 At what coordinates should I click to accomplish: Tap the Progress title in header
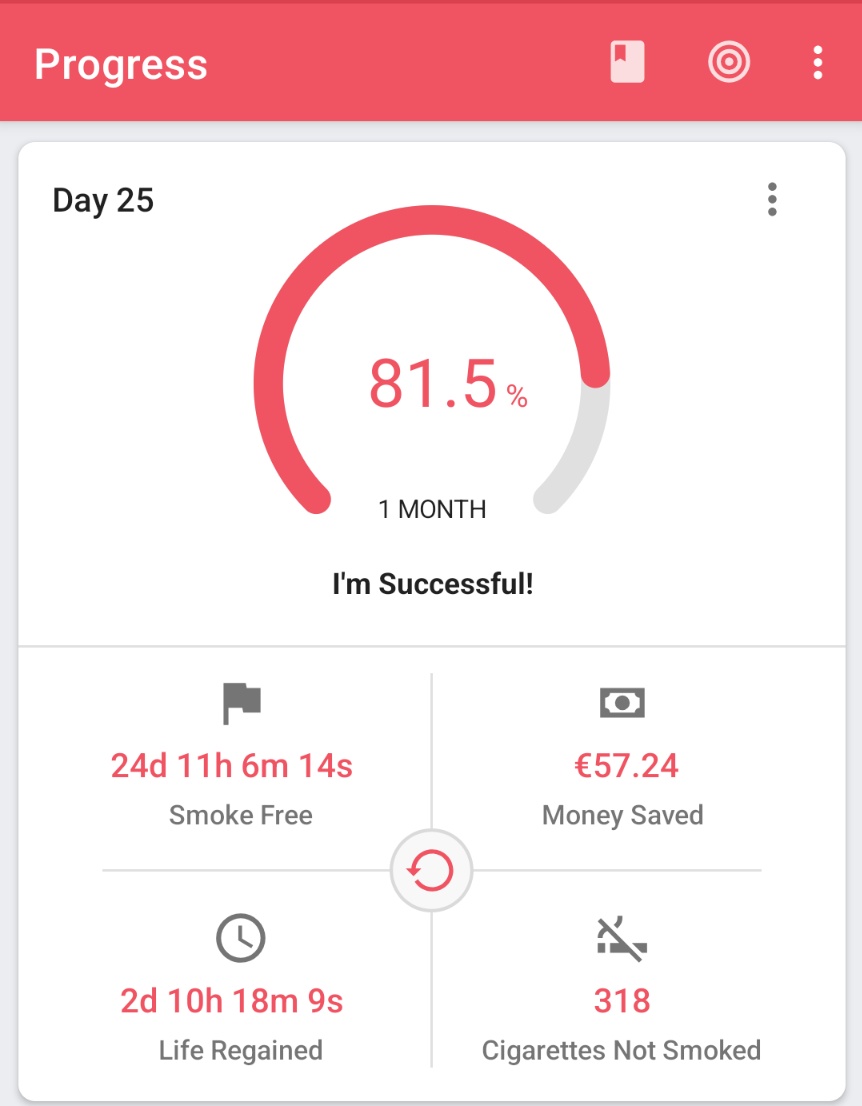121,65
